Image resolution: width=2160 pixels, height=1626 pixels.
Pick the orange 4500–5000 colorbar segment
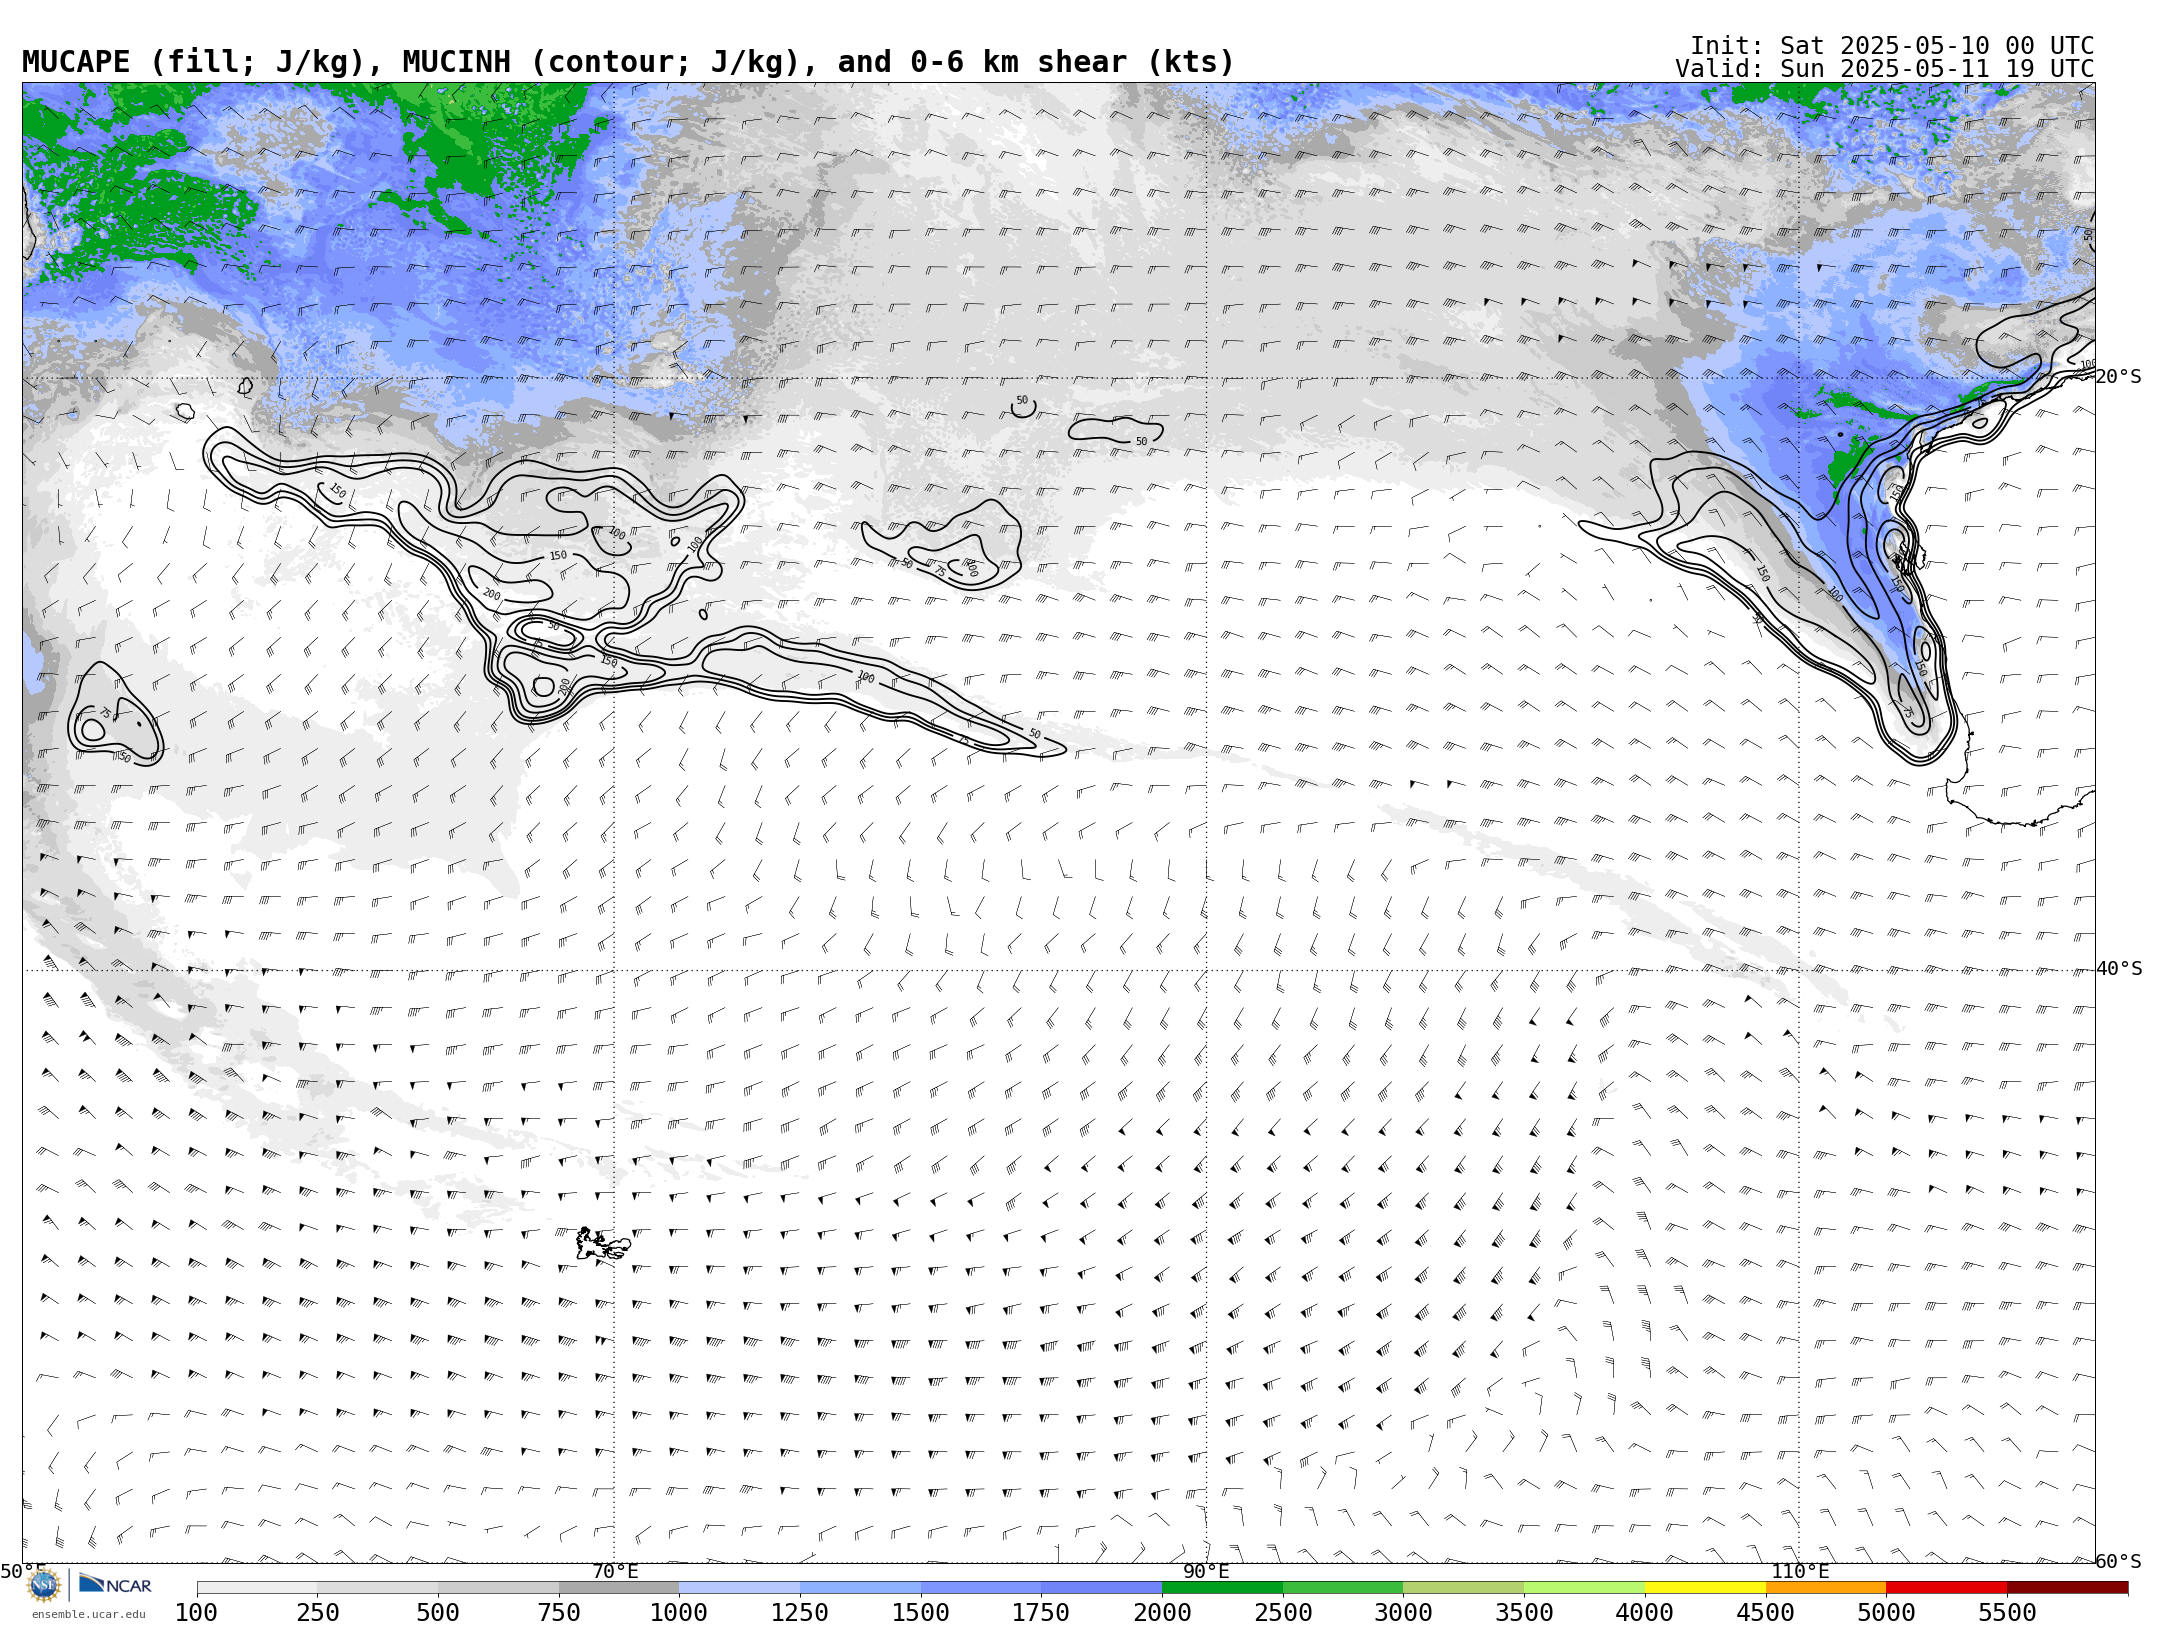pos(1825,1588)
